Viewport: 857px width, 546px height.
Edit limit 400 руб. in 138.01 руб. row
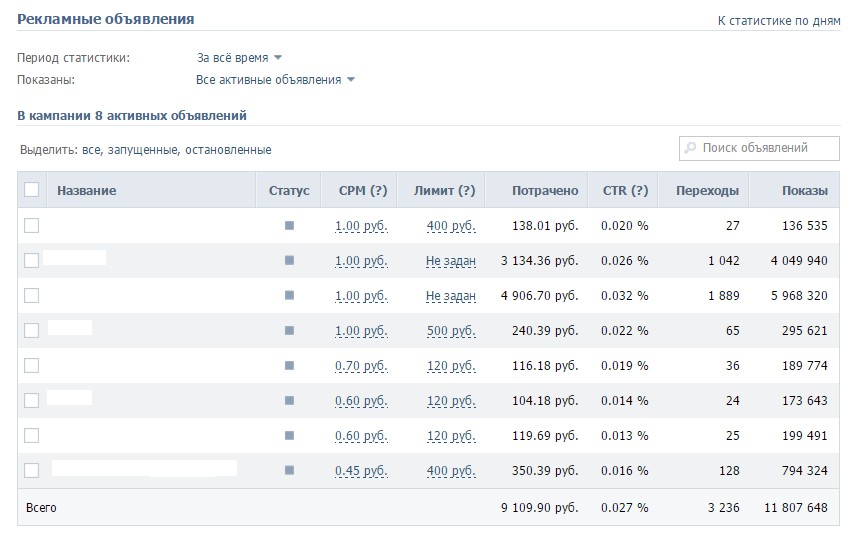tap(451, 226)
